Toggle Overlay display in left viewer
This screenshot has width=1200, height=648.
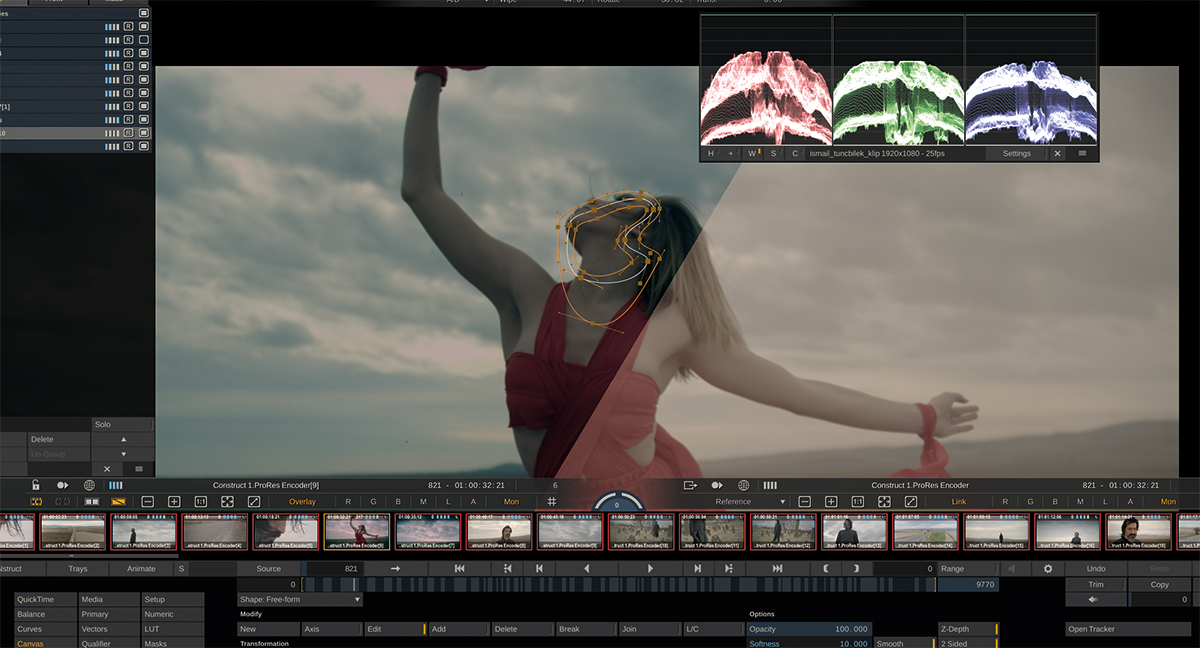302,501
